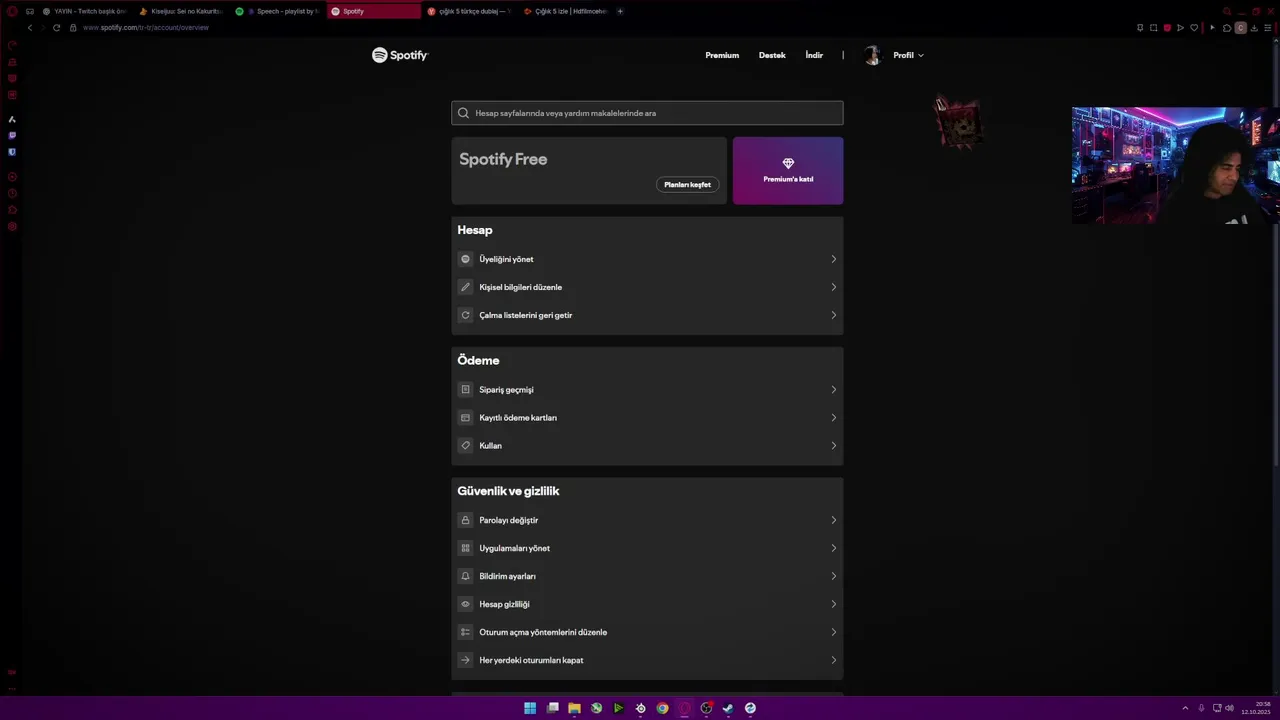Open the İndir download link

[814, 55]
